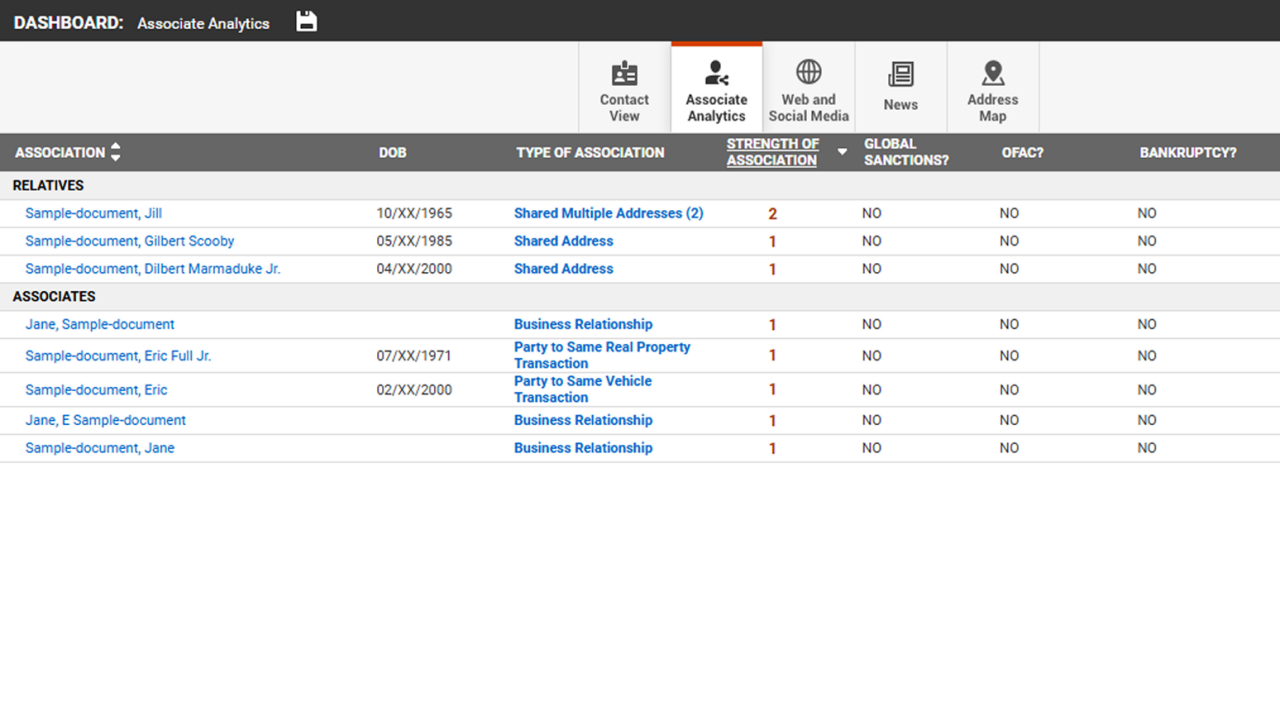1280x721 pixels.
Task: Switch to Web and Social Media tab
Action: [x=808, y=88]
